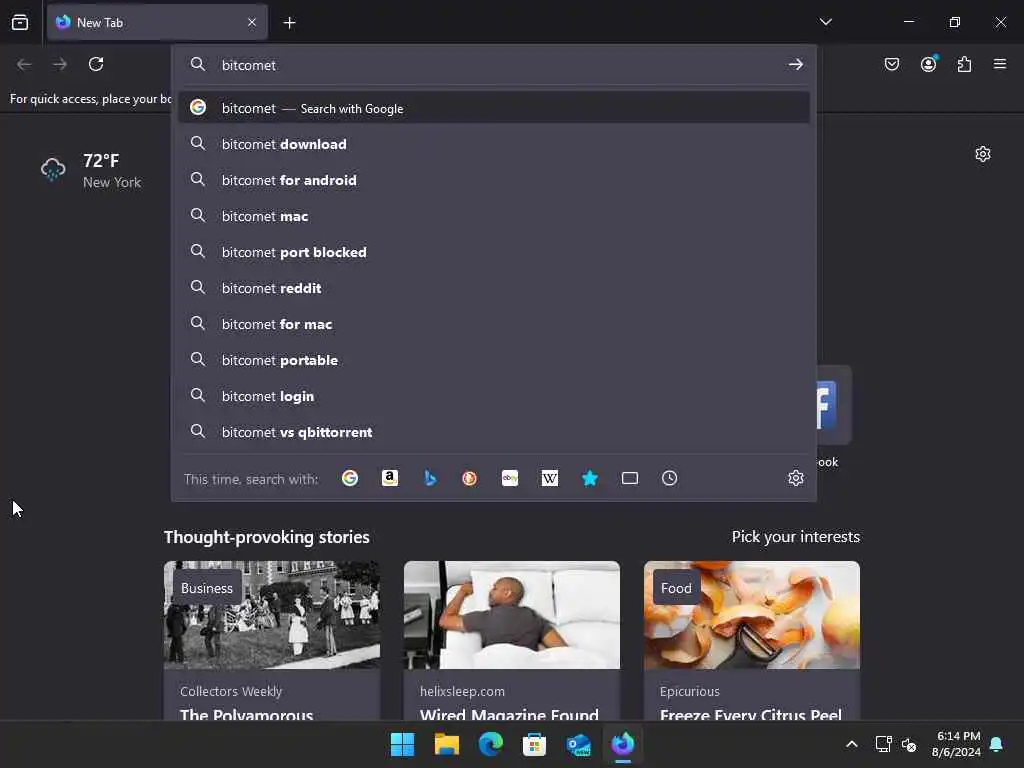Viewport: 1024px width, 768px height.
Task: Choose suggestion bitcomet download
Action: (x=494, y=144)
